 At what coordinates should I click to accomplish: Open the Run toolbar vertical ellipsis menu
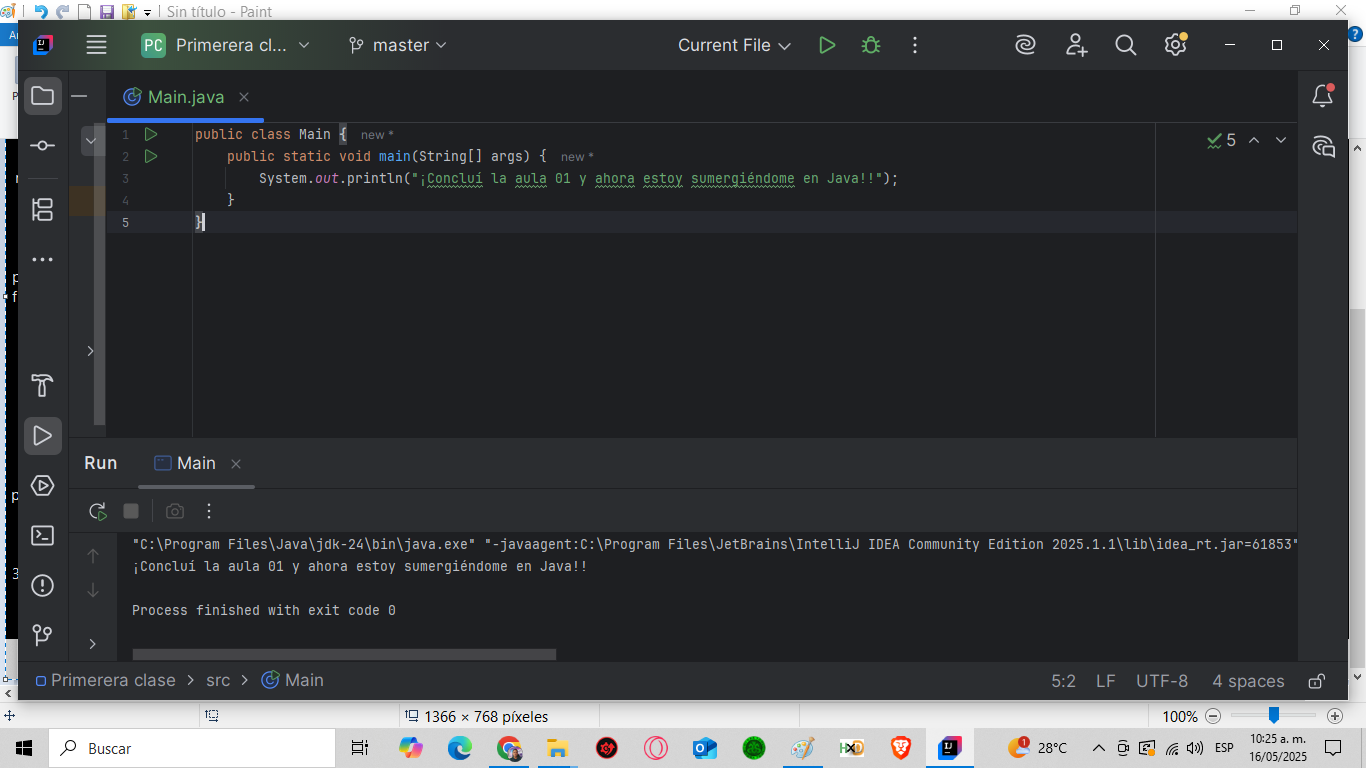pos(209,511)
